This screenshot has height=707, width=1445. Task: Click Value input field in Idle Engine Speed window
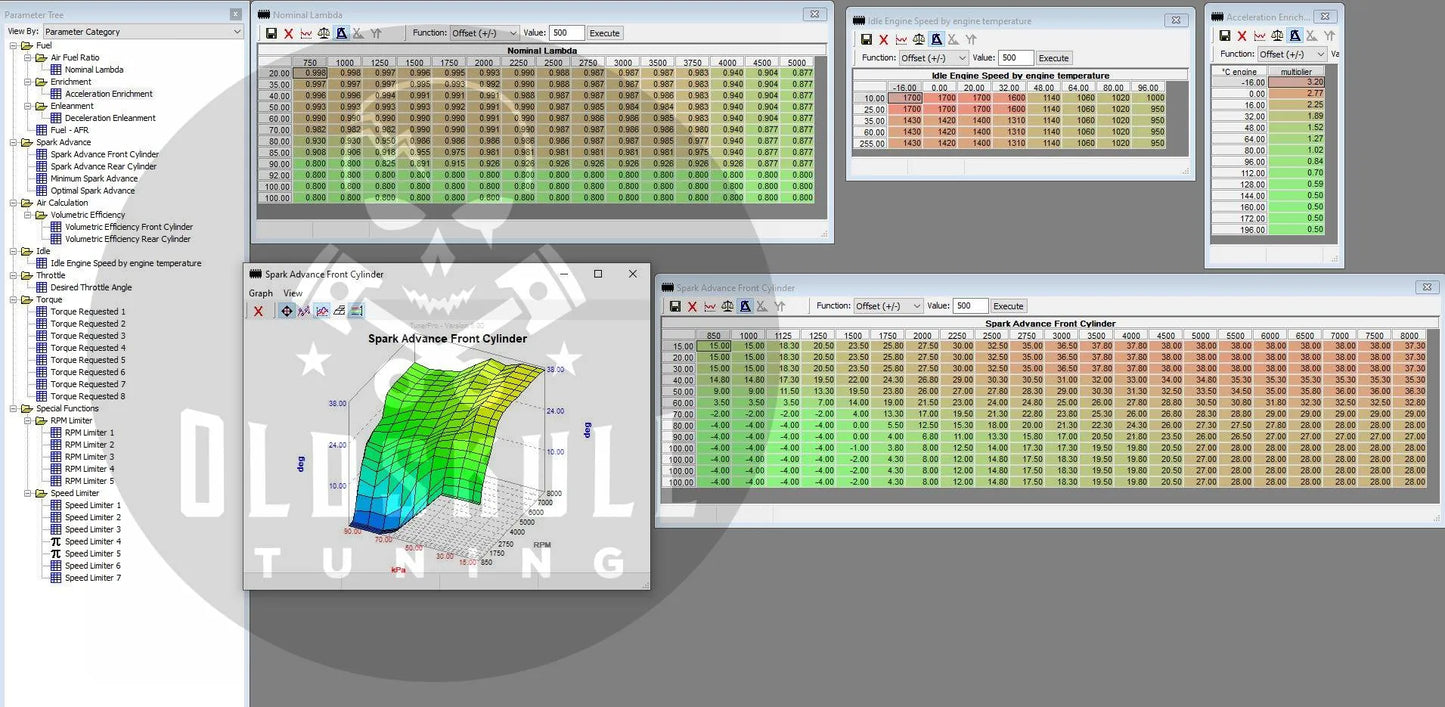[1014, 58]
